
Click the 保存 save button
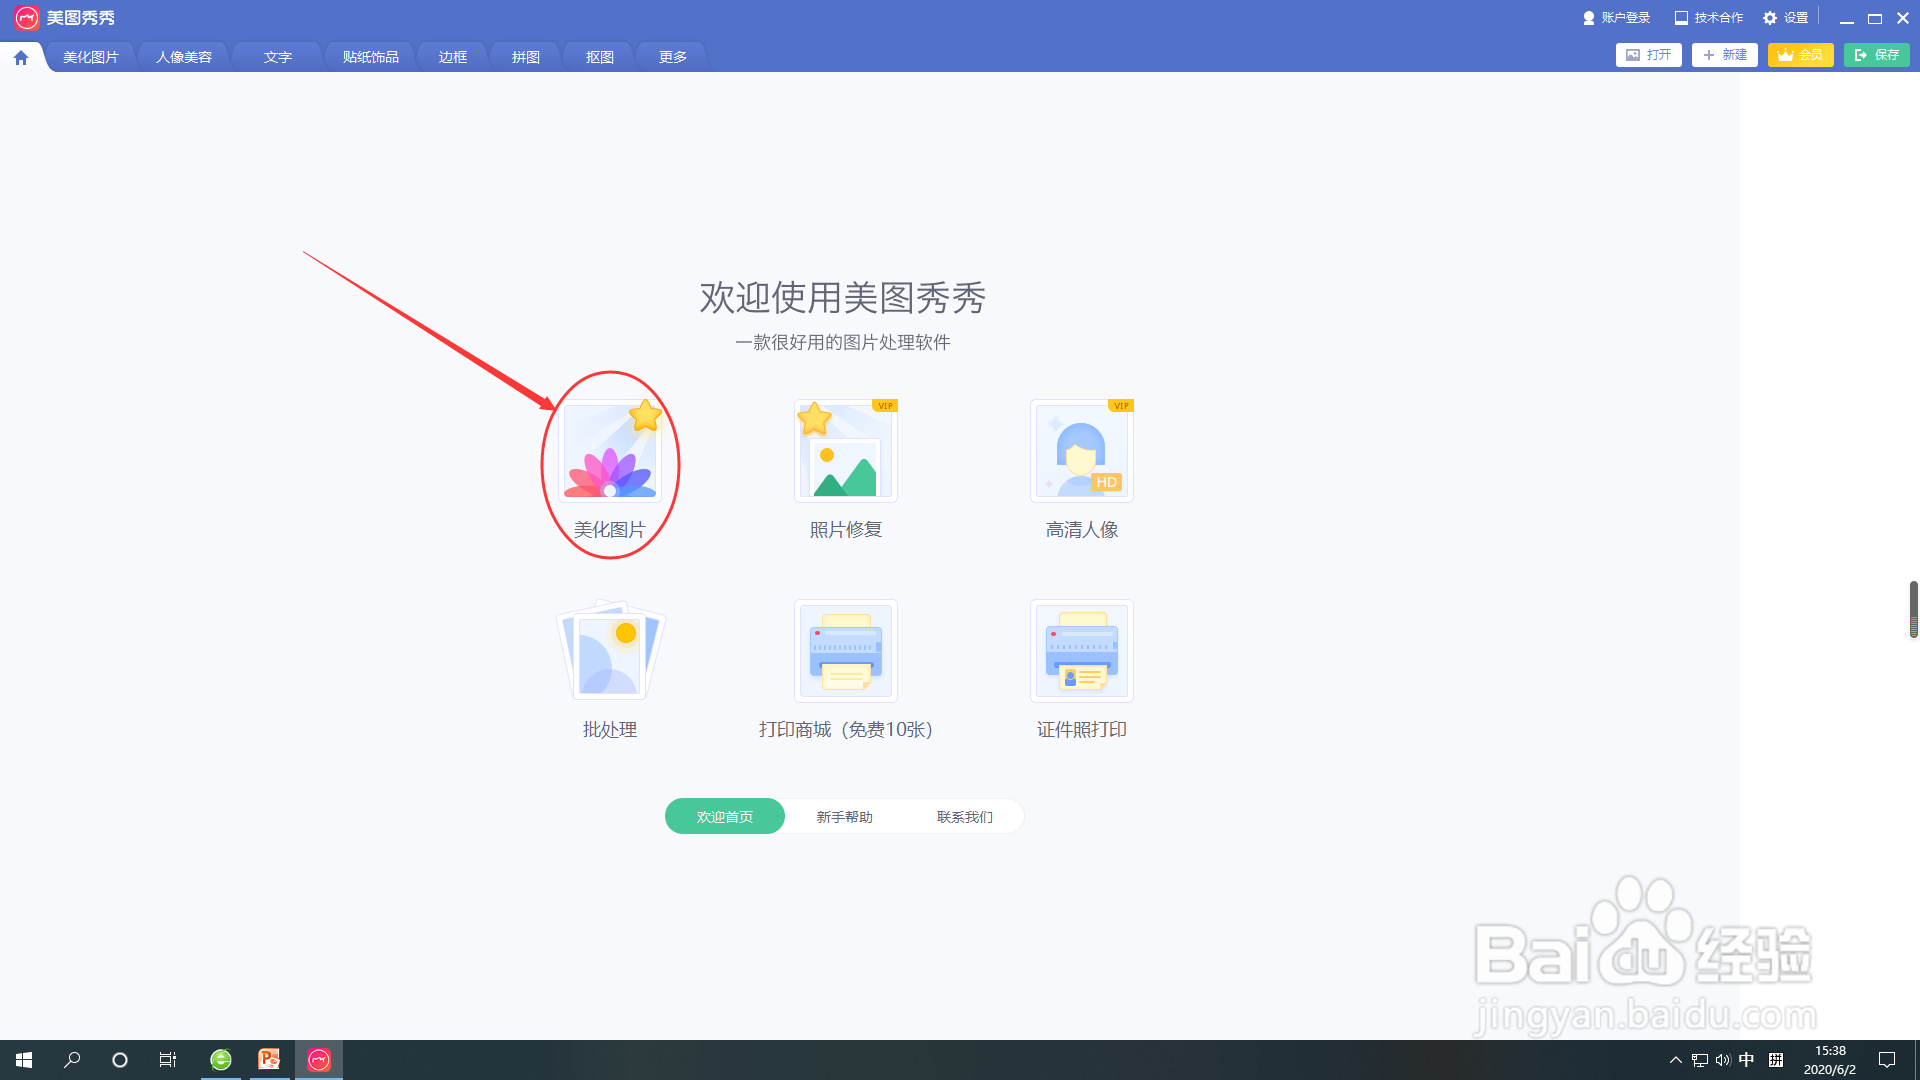tap(1877, 55)
